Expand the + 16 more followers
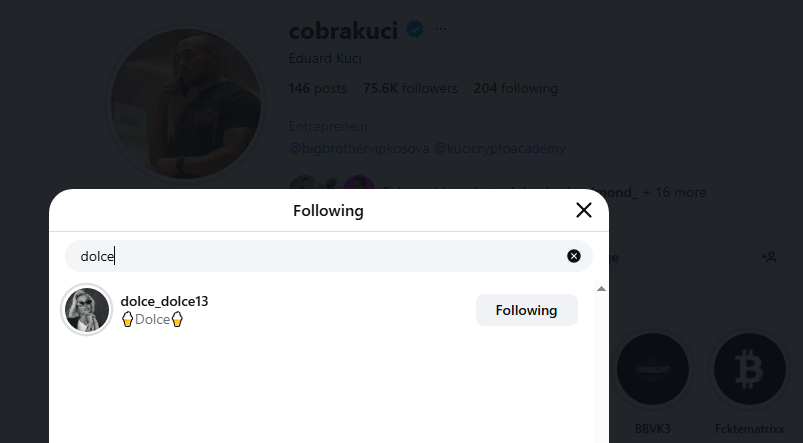Screen dimensions: 803x443 (674, 192)
